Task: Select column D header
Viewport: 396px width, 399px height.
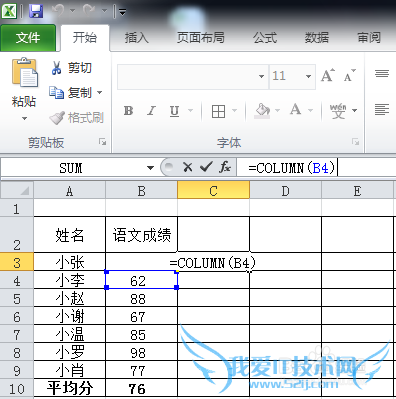Action: [x=285, y=191]
